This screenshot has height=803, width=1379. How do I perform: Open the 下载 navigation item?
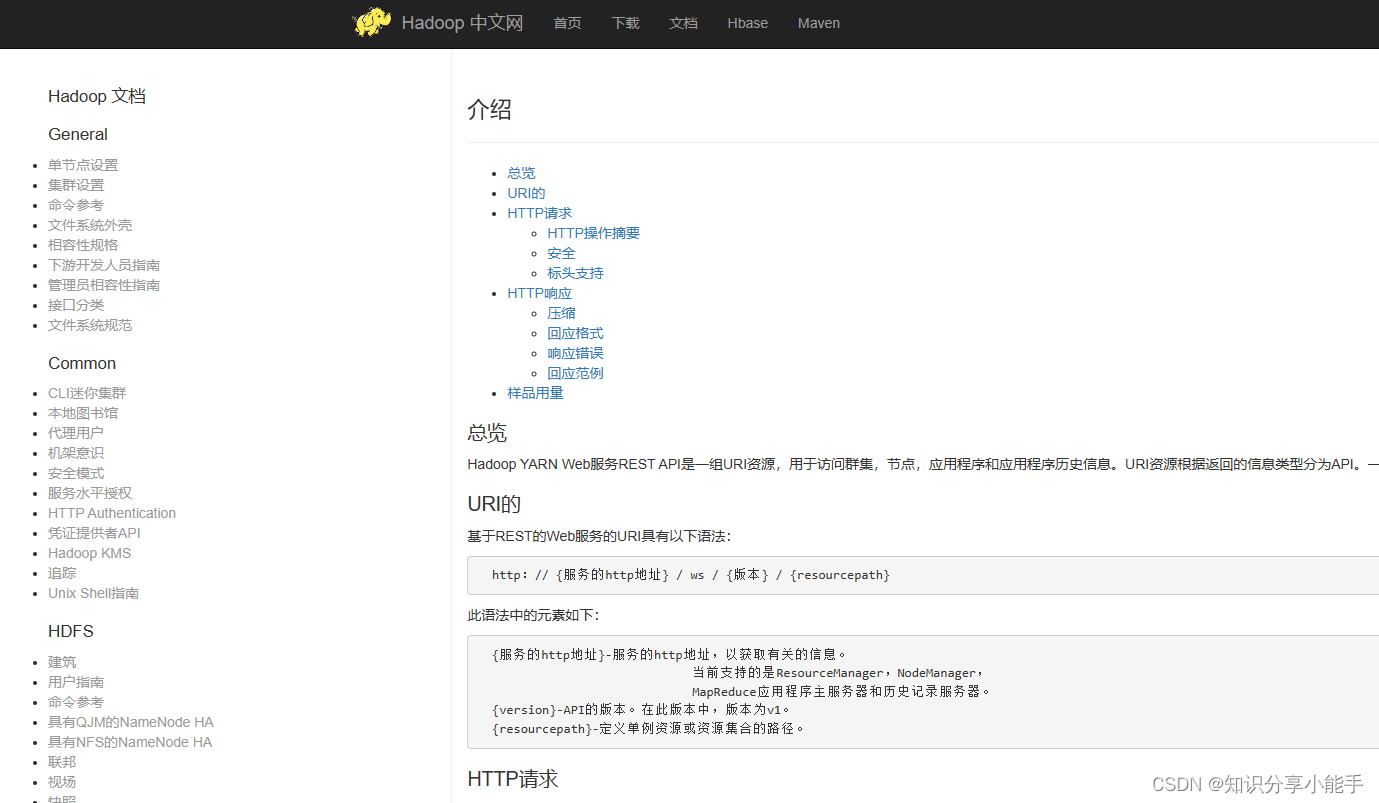[625, 23]
